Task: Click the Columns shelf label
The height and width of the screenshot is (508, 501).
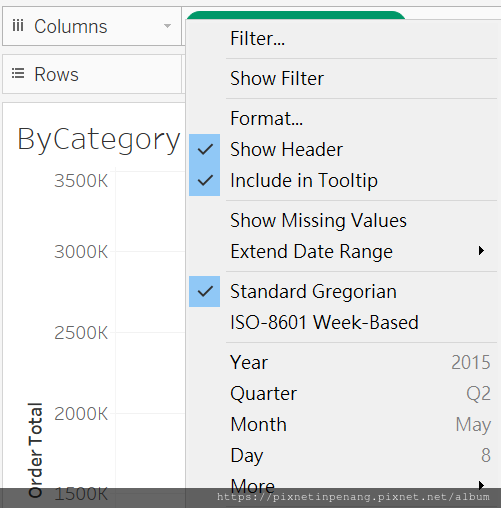Action: tap(71, 26)
